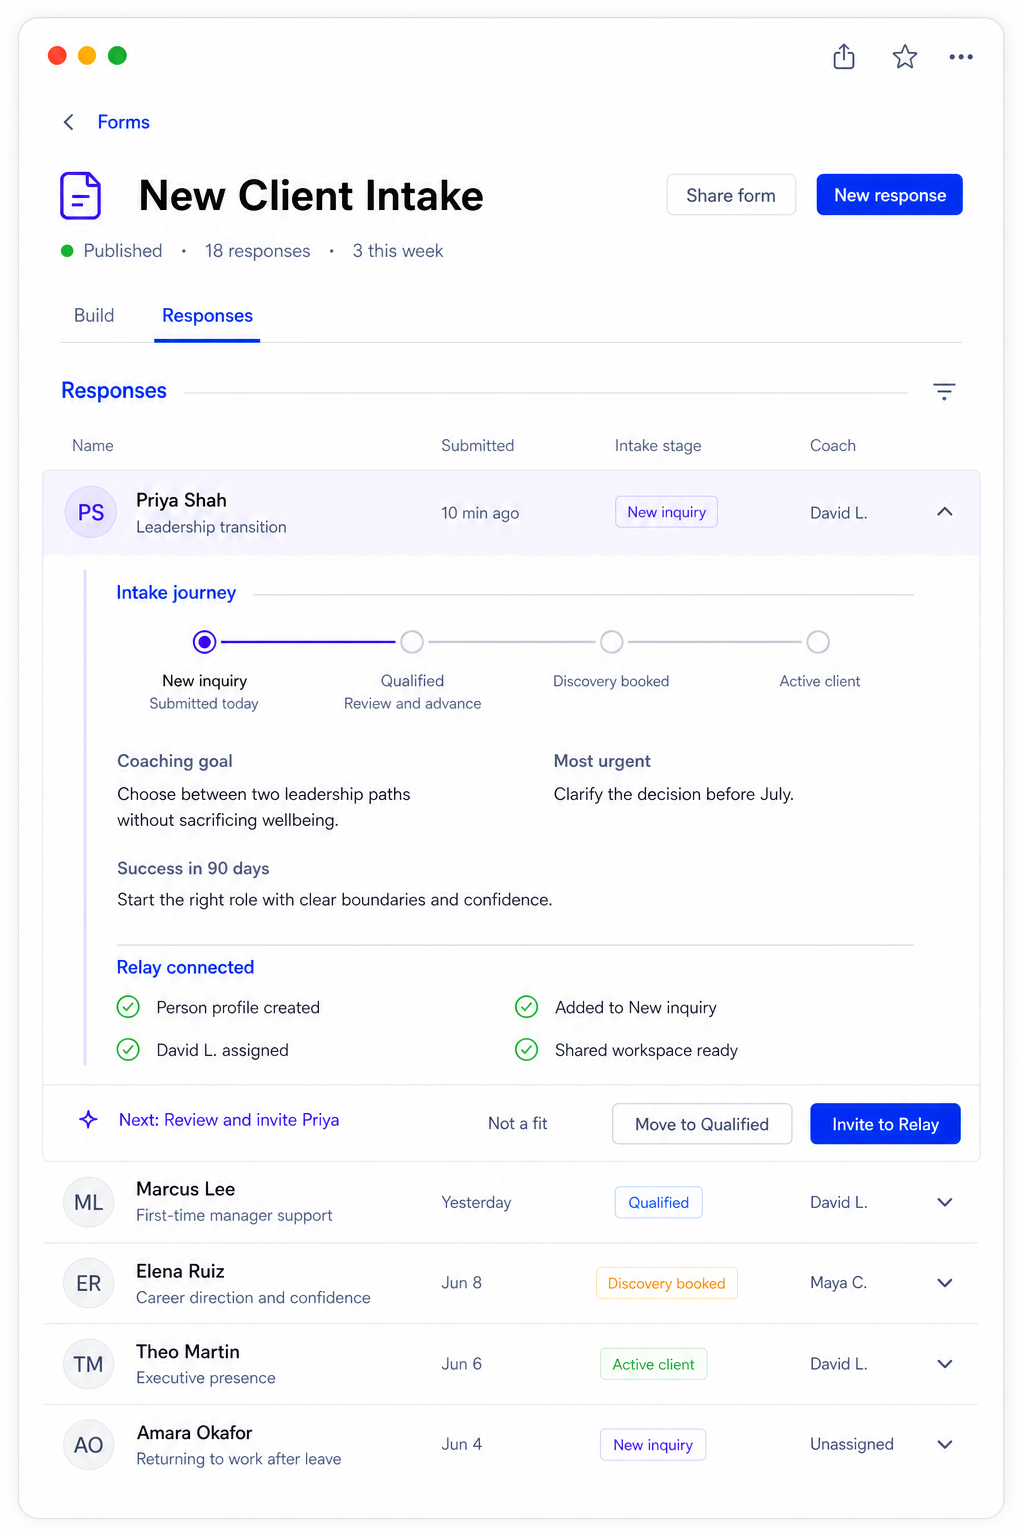Click Maya C. coach for Elena Ruiz

tap(838, 1283)
